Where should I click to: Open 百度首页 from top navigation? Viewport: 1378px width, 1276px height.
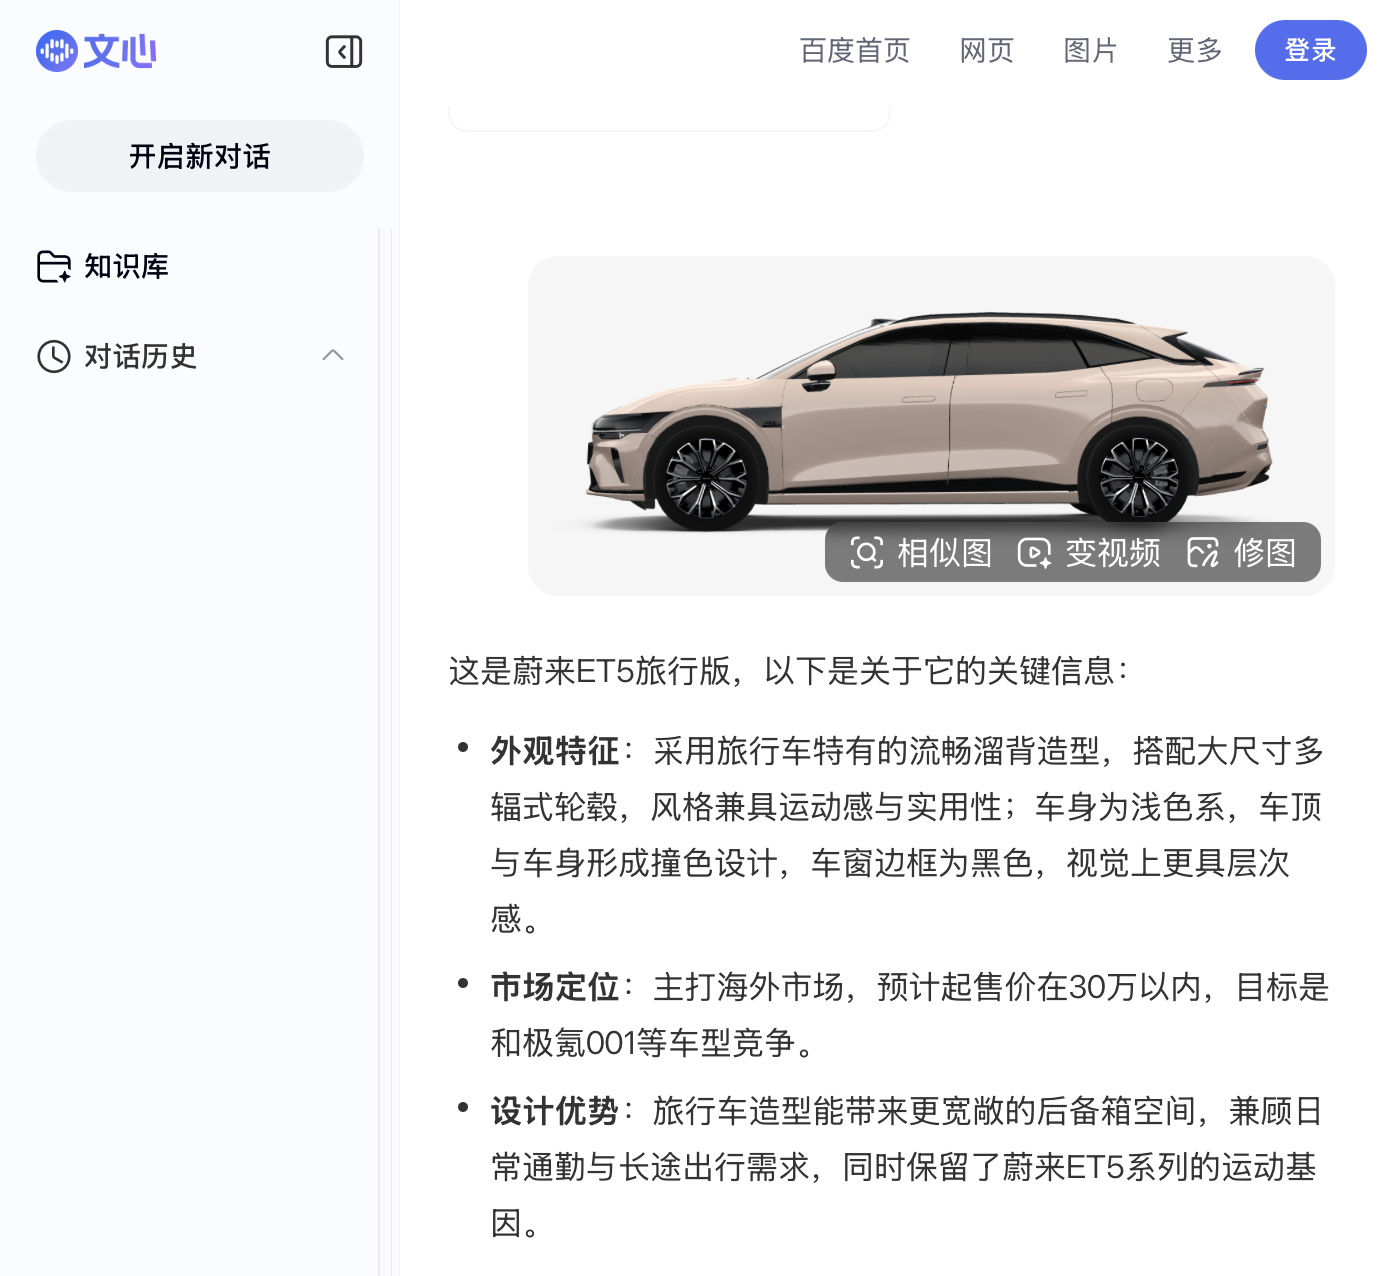pyautogui.click(x=853, y=50)
